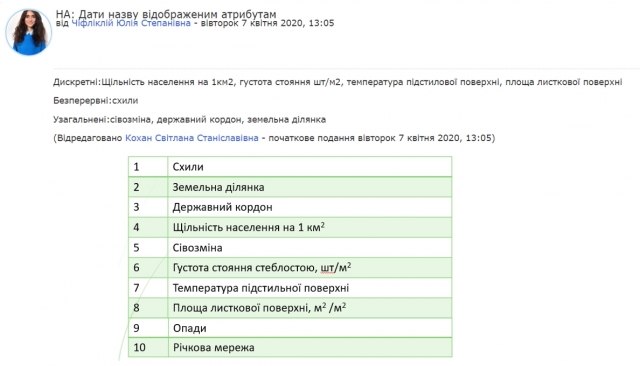The image size is (640, 366).
Task: Select post title 'Дати назву відображеним атрибутам'
Action: [177, 14]
